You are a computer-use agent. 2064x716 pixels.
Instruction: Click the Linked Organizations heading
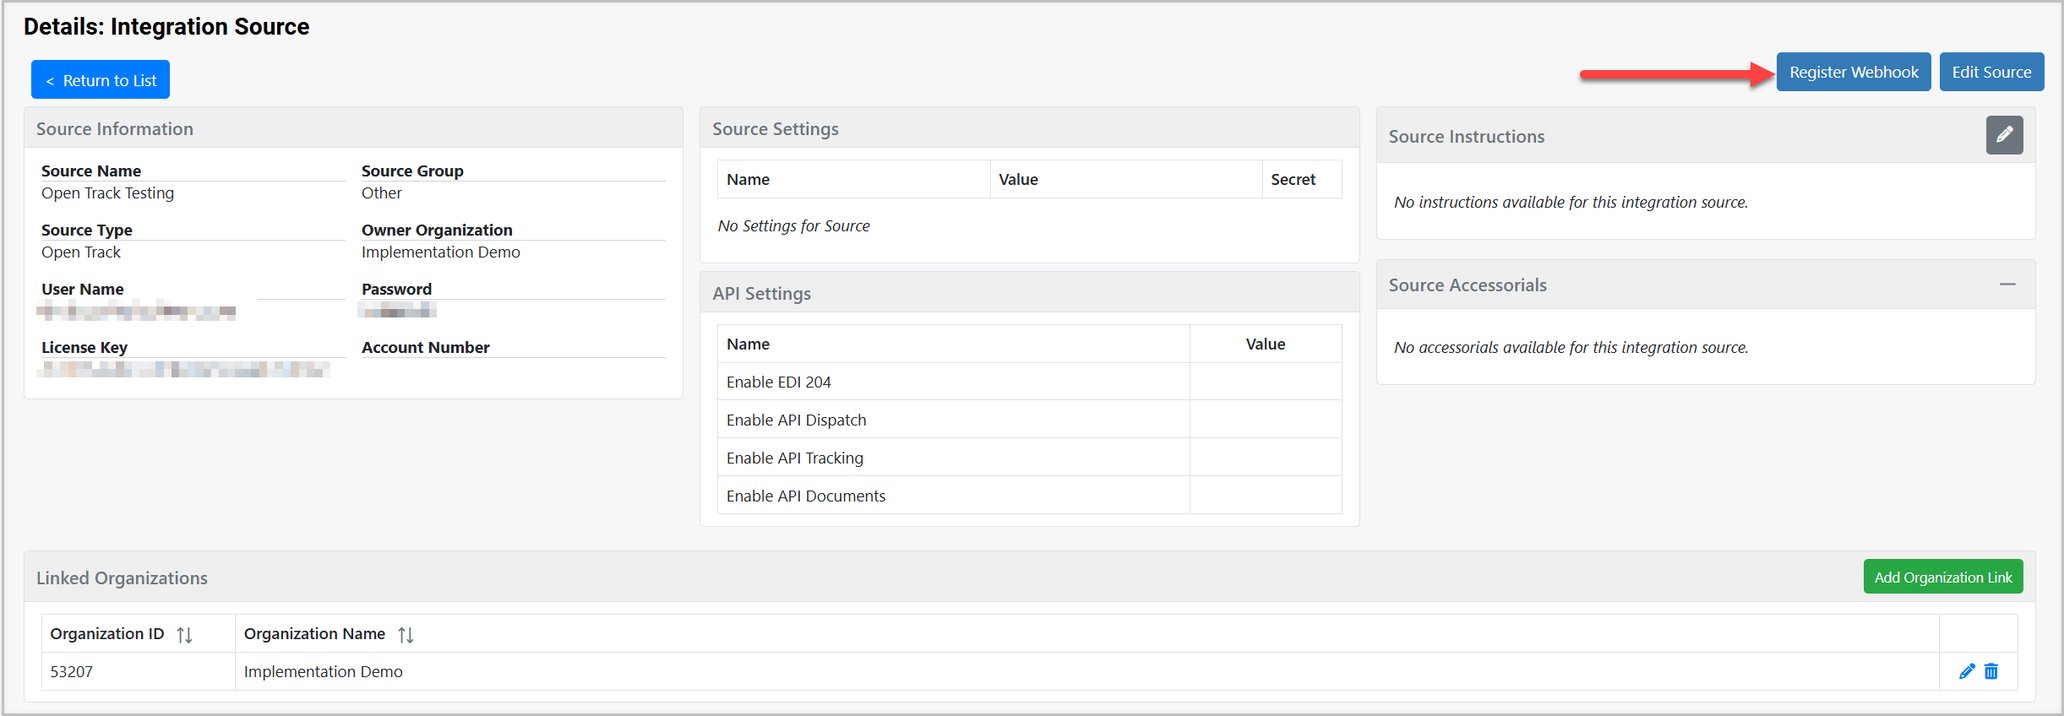122,578
